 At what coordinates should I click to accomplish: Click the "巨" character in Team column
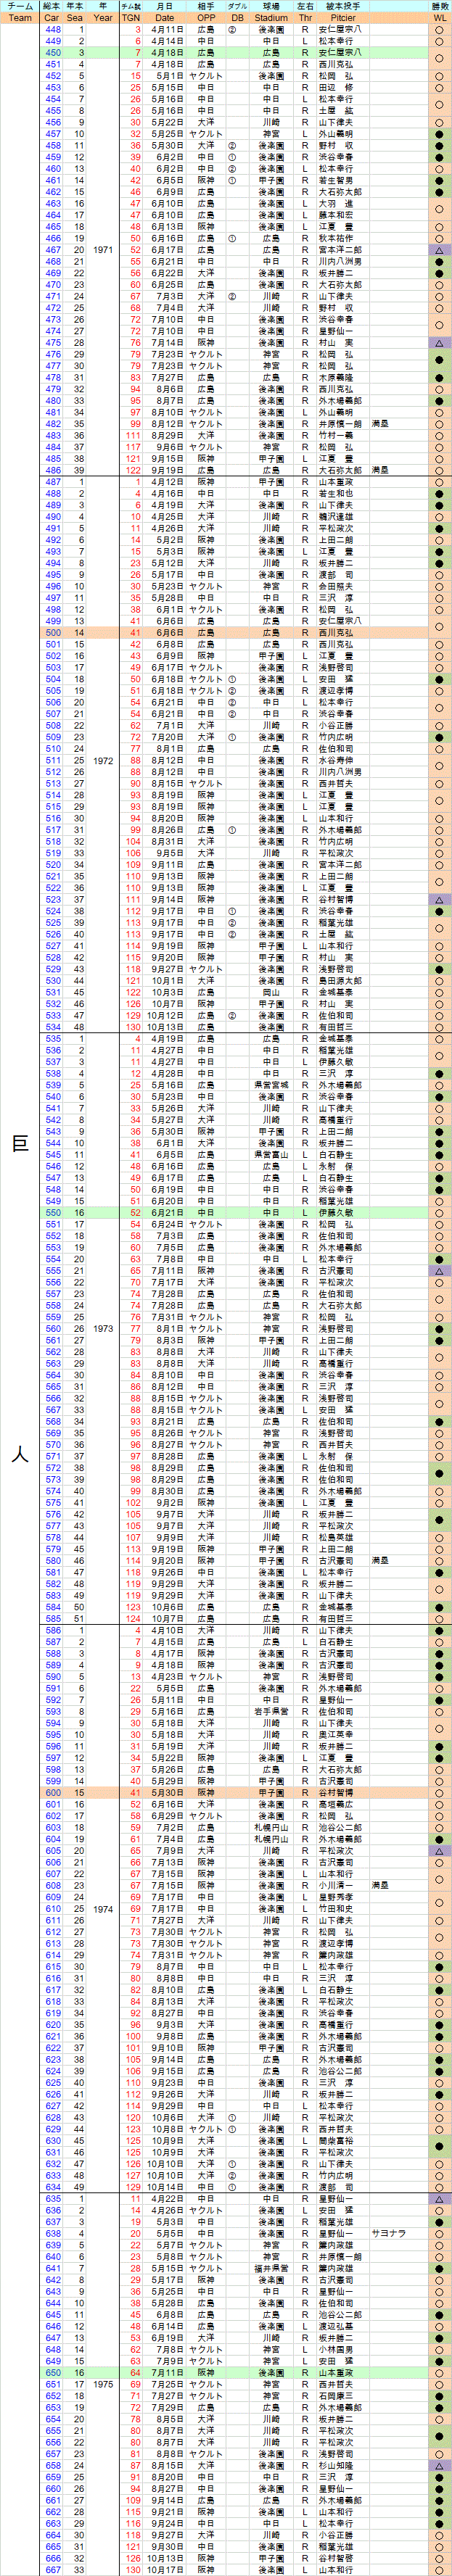tap(20, 1143)
